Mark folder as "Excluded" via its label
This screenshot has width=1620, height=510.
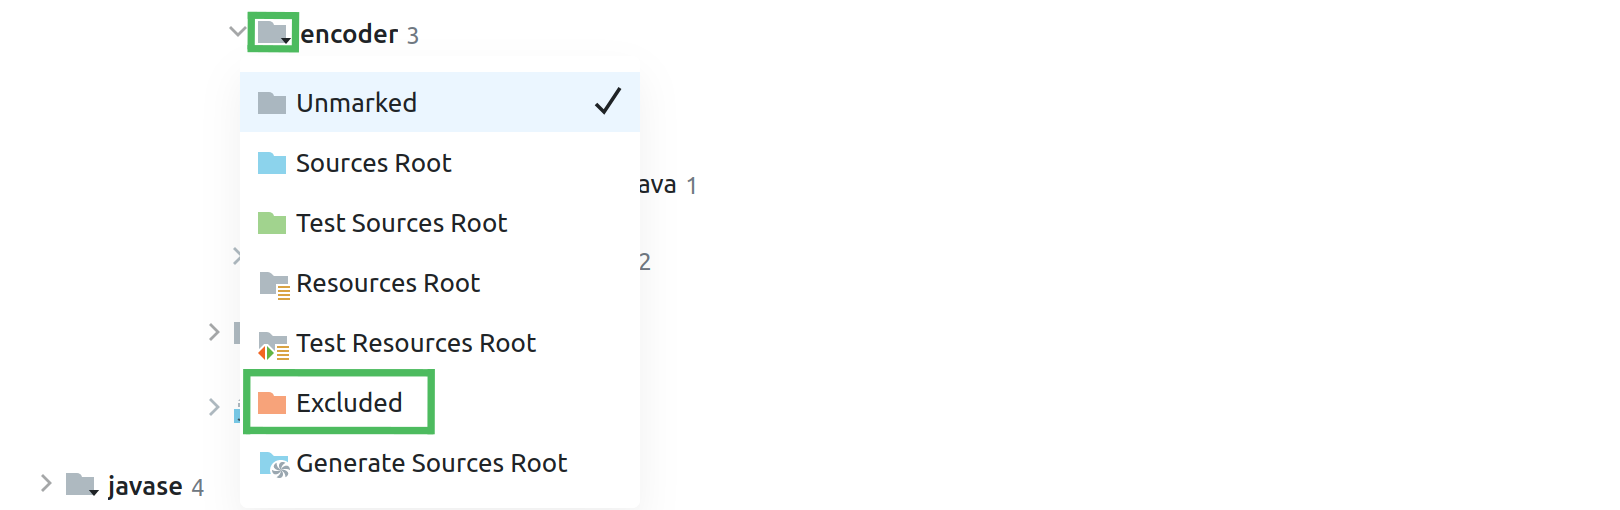tap(349, 403)
